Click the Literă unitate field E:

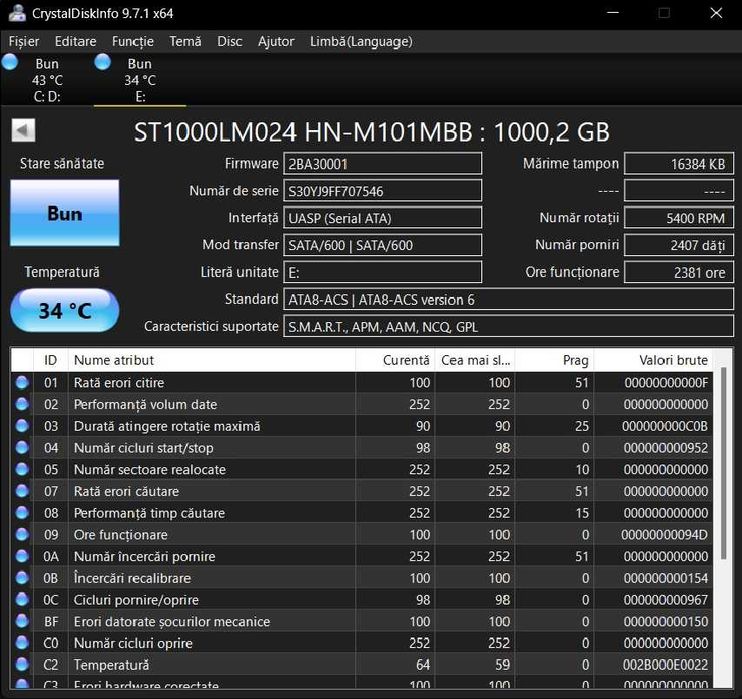[x=382, y=272]
